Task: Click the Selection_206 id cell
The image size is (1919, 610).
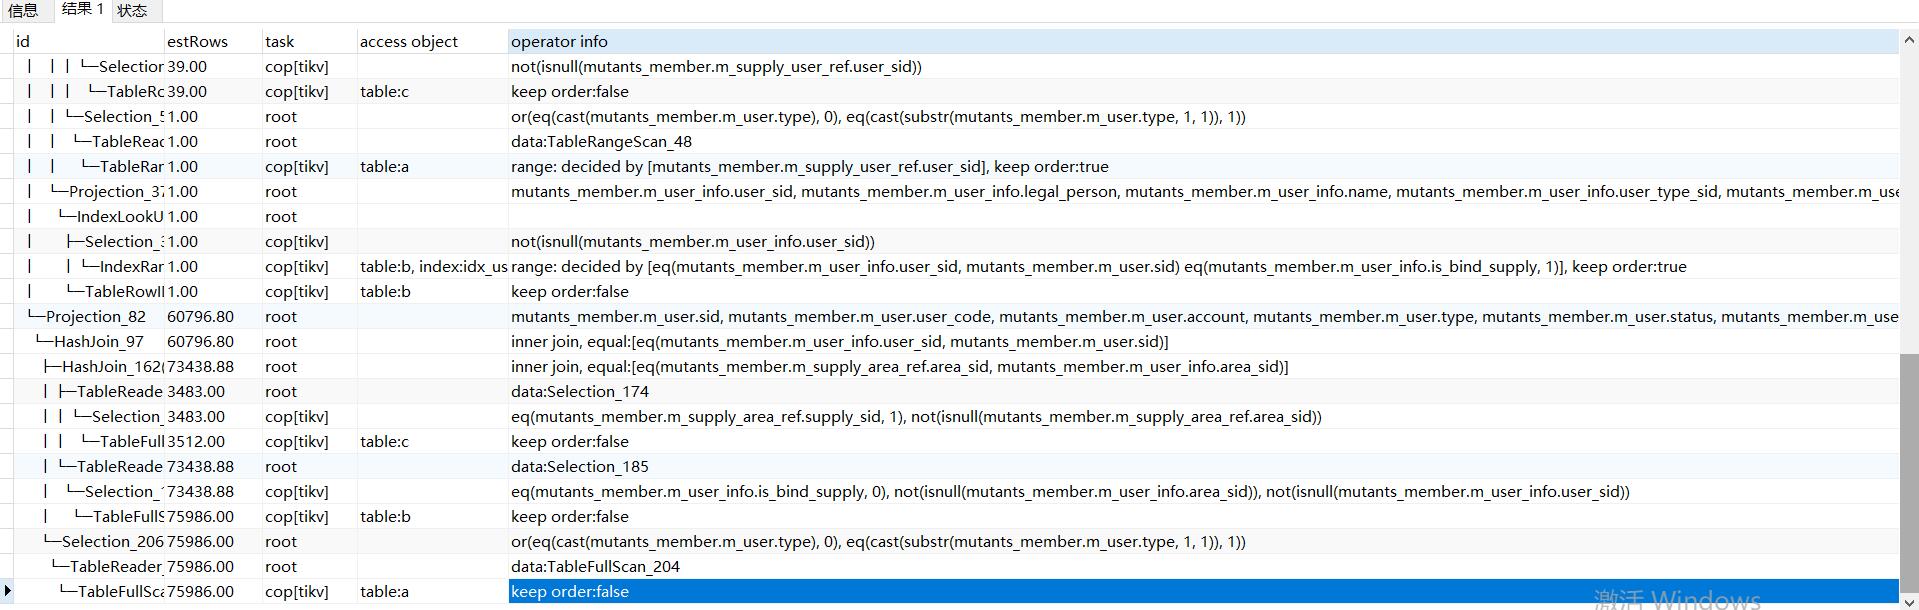Action: [x=112, y=541]
